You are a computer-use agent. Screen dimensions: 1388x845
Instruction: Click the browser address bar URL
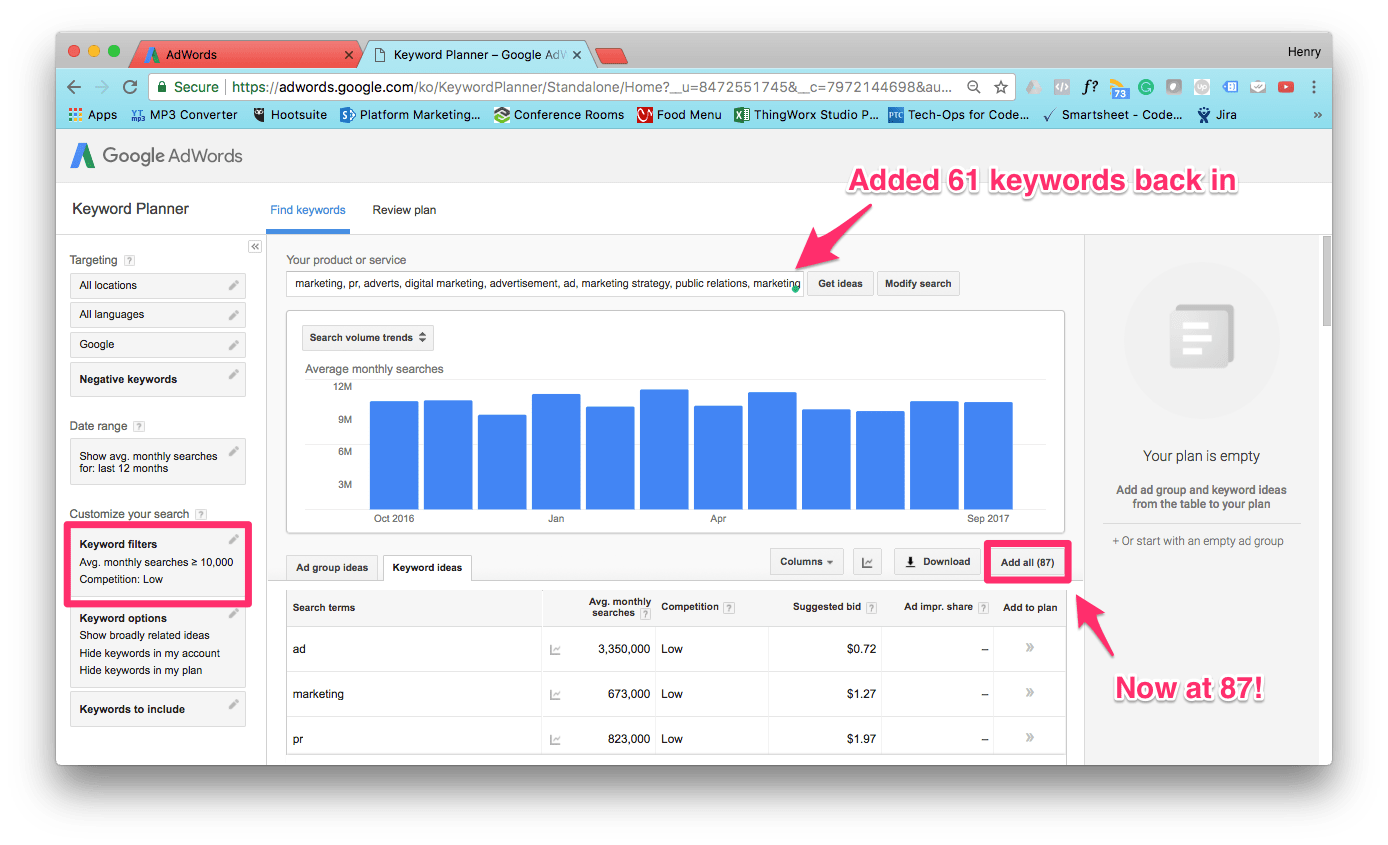(592, 87)
